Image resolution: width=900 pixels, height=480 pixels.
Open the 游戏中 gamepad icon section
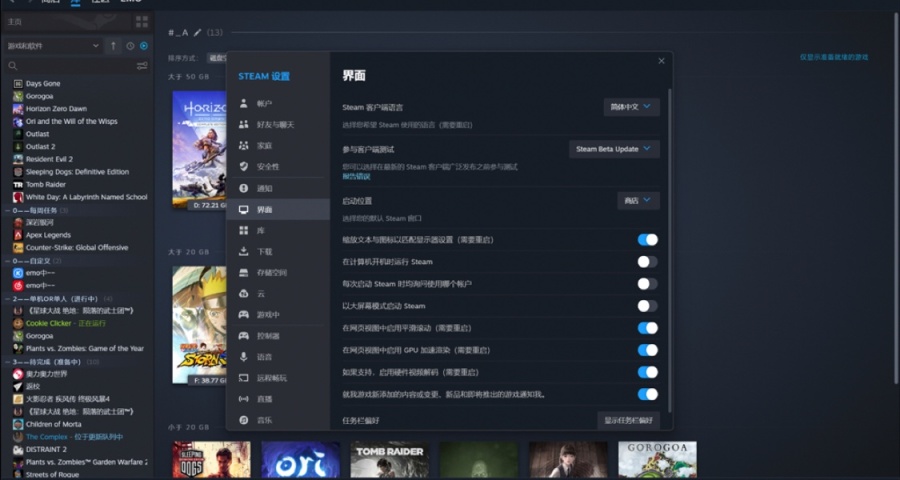click(244, 315)
